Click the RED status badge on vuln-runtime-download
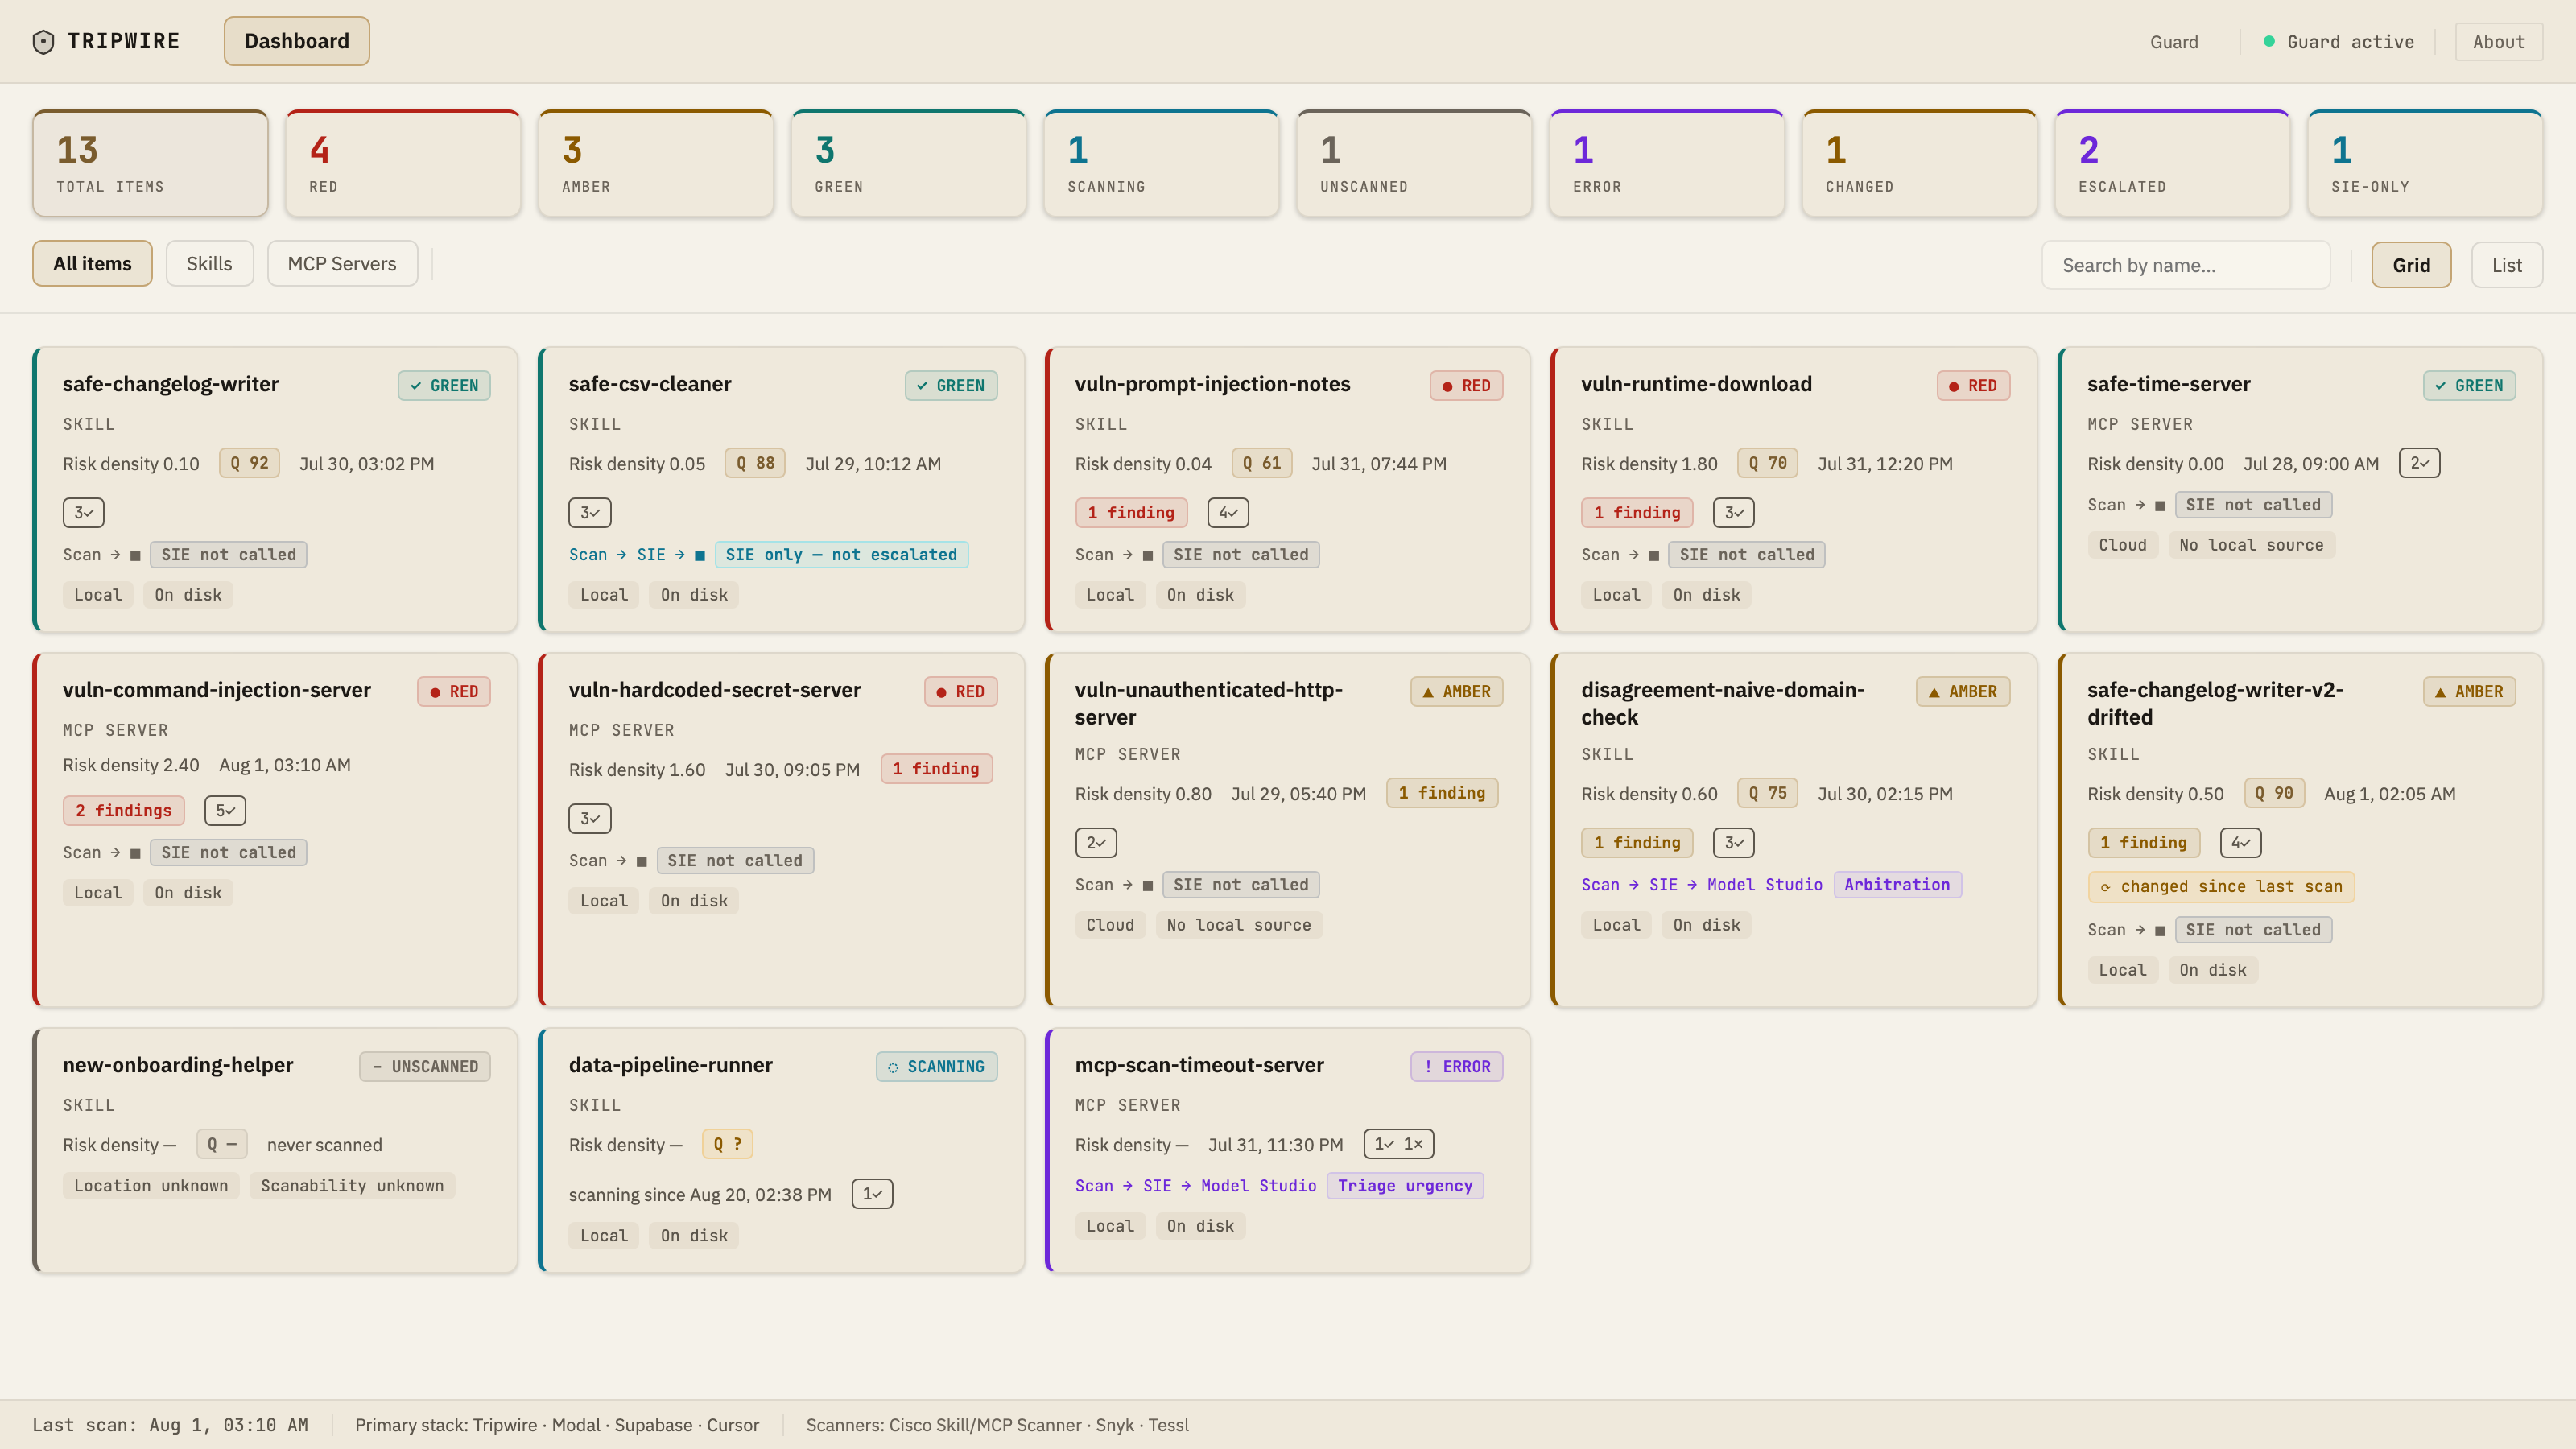 click(1973, 386)
